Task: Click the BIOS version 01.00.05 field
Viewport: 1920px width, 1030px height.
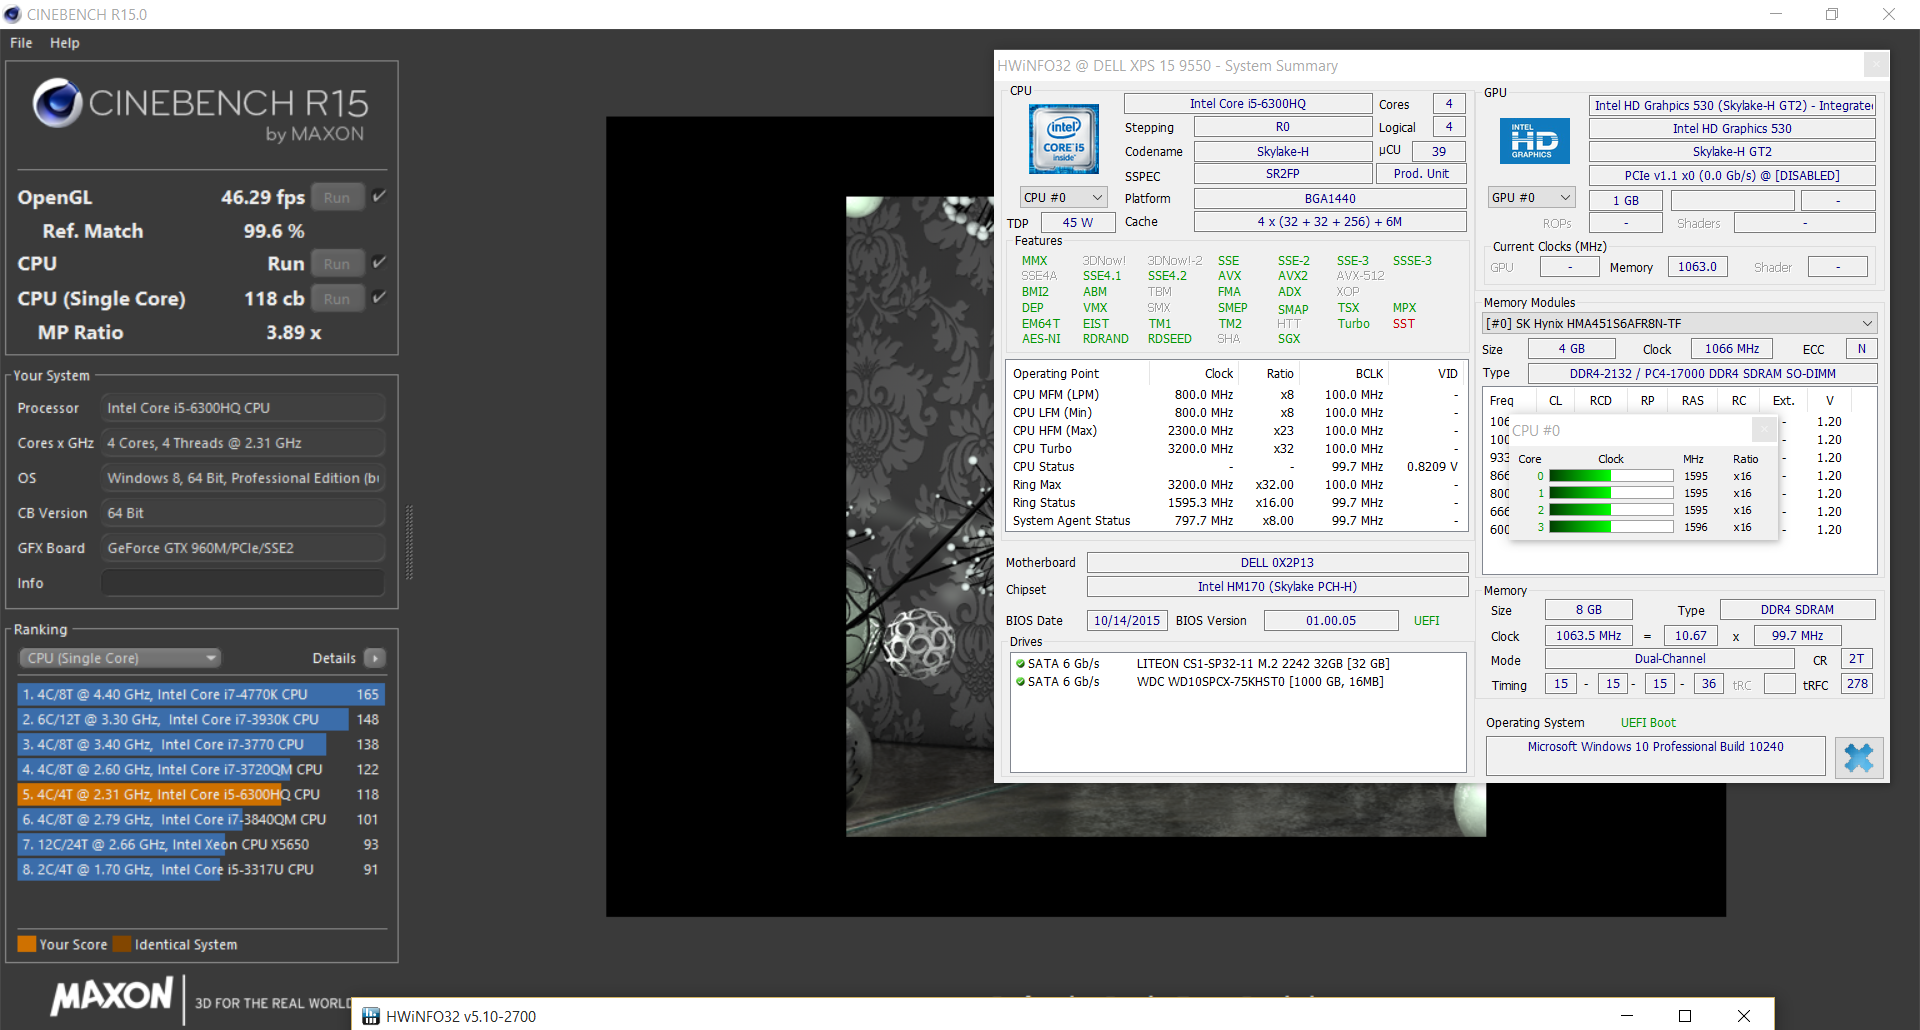Action: tap(1331, 621)
